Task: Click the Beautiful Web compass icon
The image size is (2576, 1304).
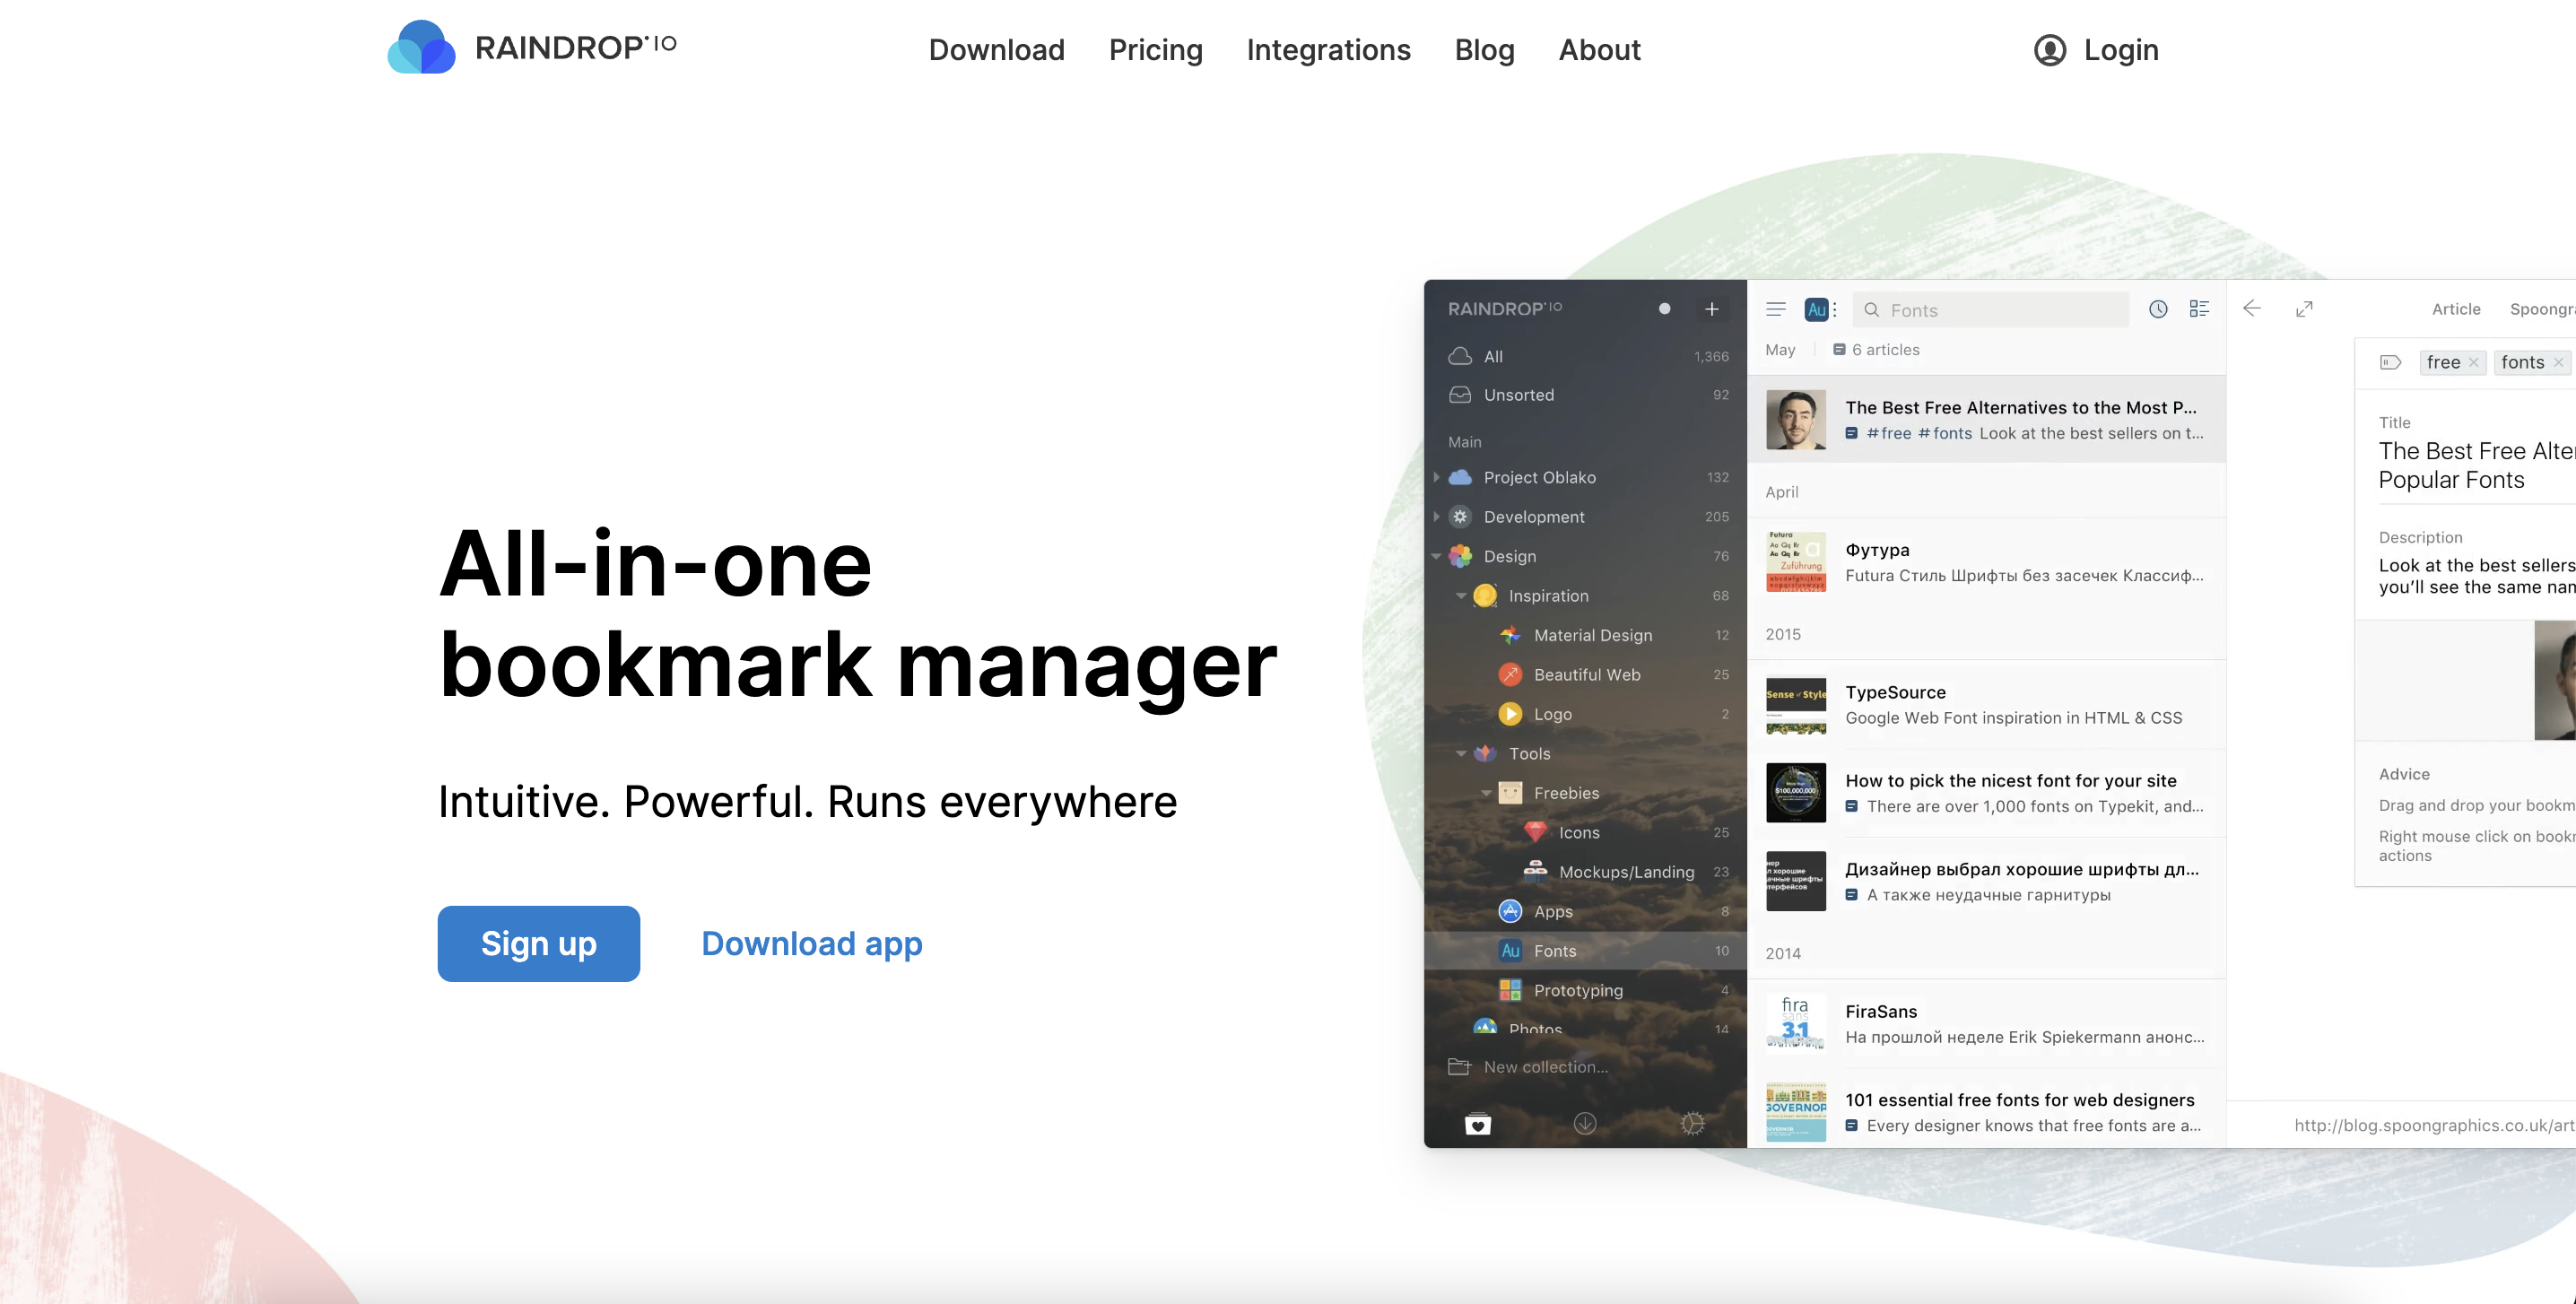Action: point(1510,675)
